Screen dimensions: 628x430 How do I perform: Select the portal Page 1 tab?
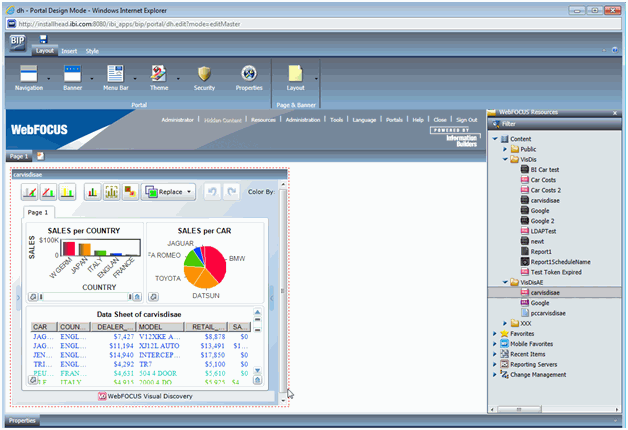pyautogui.click(x=19, y=156)
